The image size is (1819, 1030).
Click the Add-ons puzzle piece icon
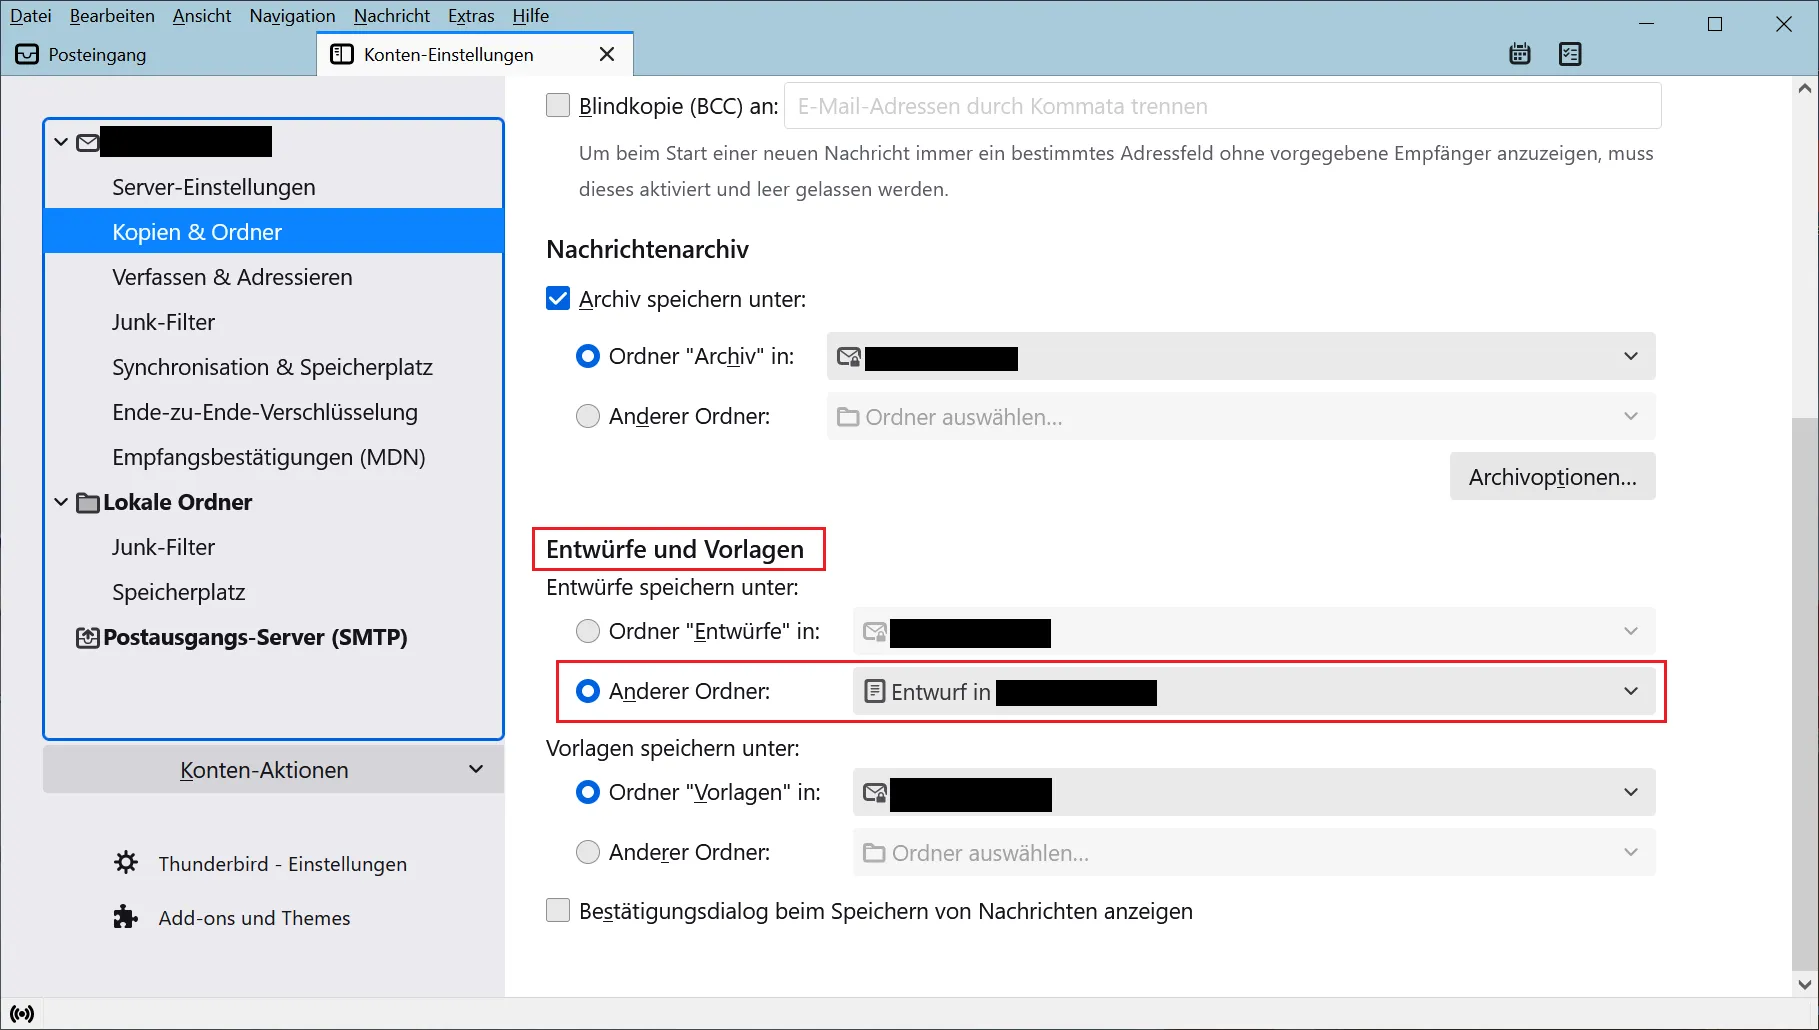[126, 916]
